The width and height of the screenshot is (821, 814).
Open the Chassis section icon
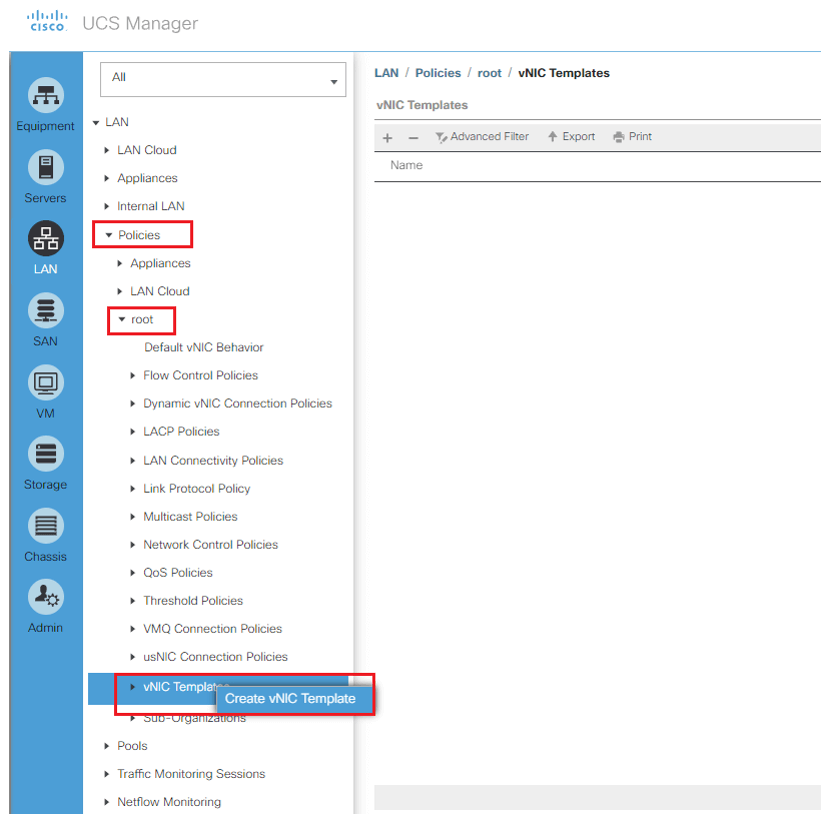tap(46, 526)
